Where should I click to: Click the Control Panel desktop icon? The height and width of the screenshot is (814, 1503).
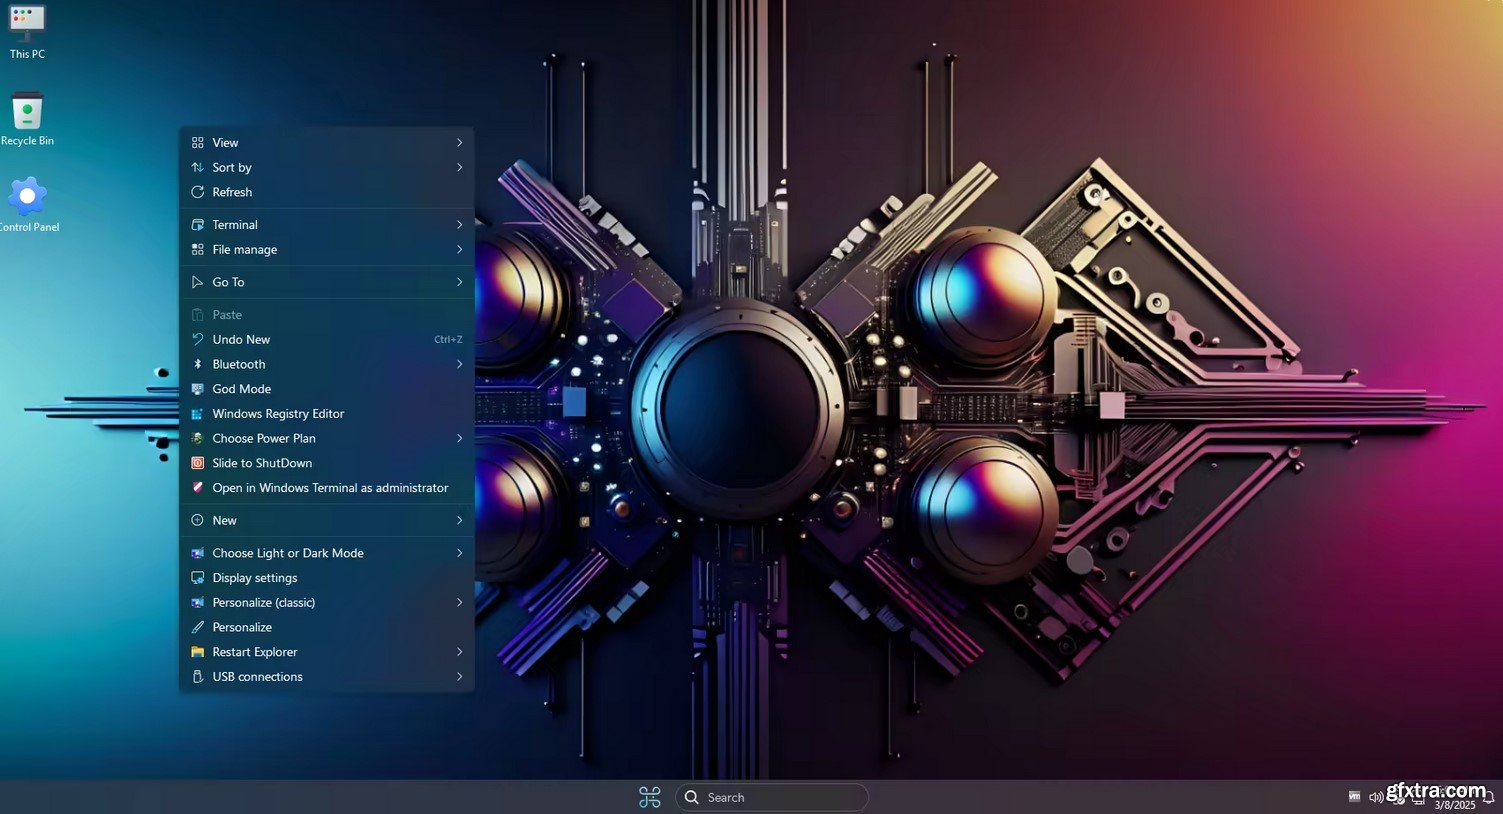(x=27, y=197)
